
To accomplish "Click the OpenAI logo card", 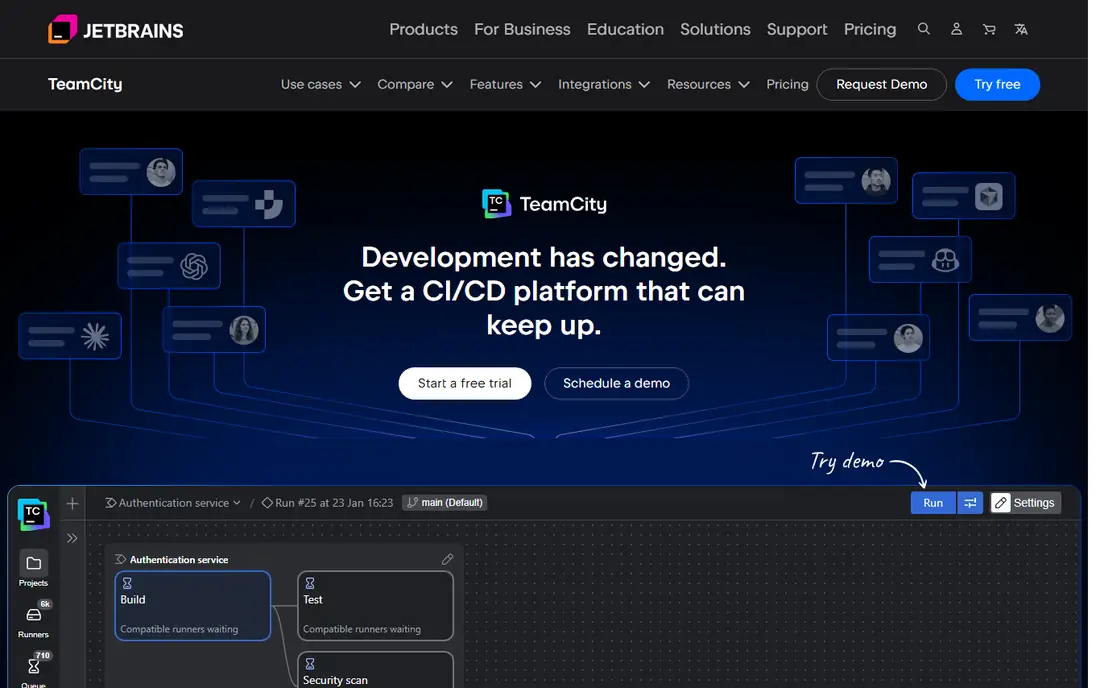I will [x=169, y=266].
